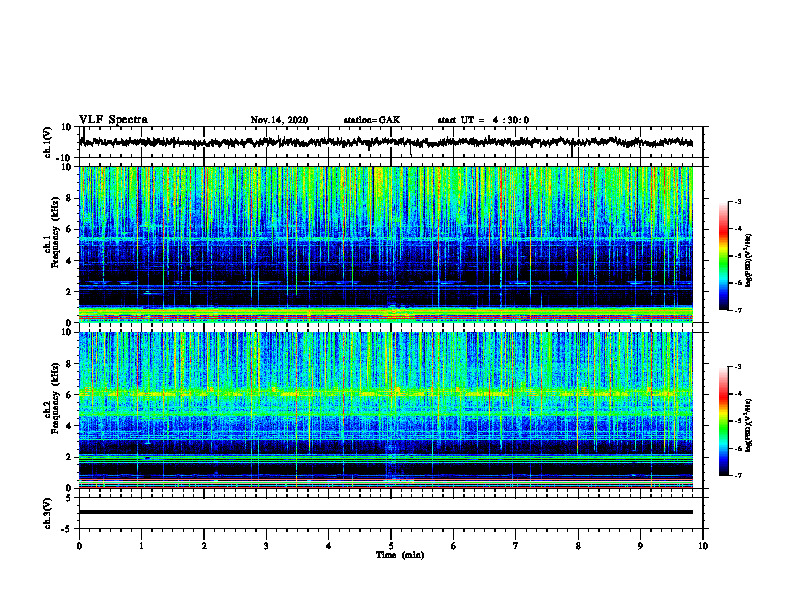Click the time axis tick label "1"
Screen dimensions: 792x612
(141, 546)
